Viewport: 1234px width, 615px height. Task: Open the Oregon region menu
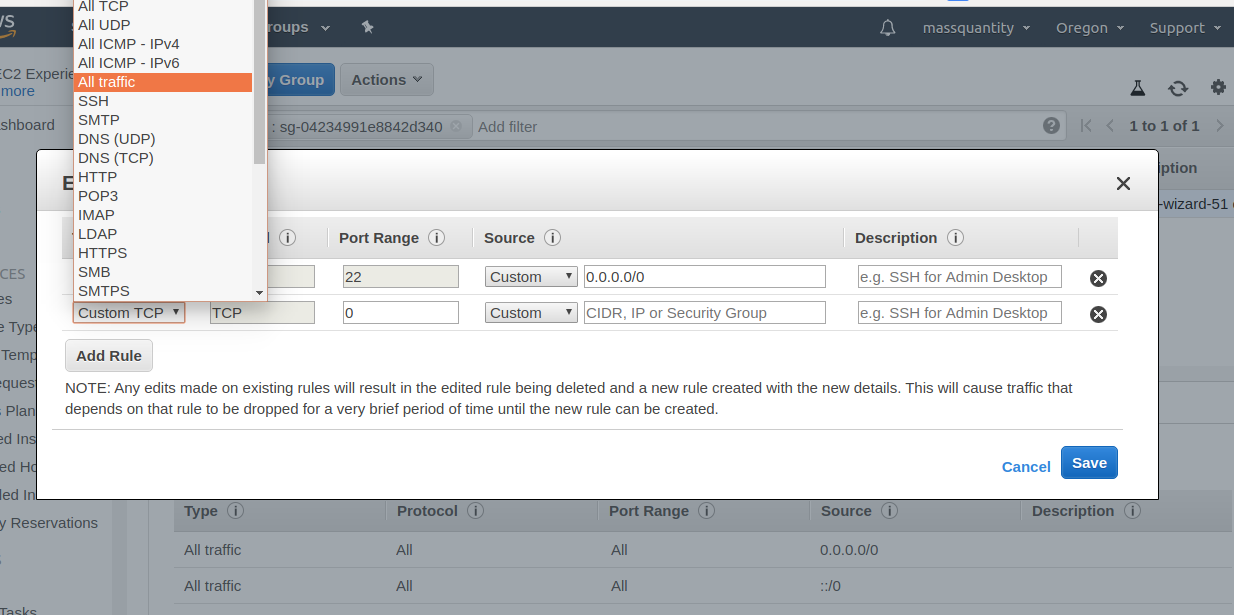click(1089, 28)
